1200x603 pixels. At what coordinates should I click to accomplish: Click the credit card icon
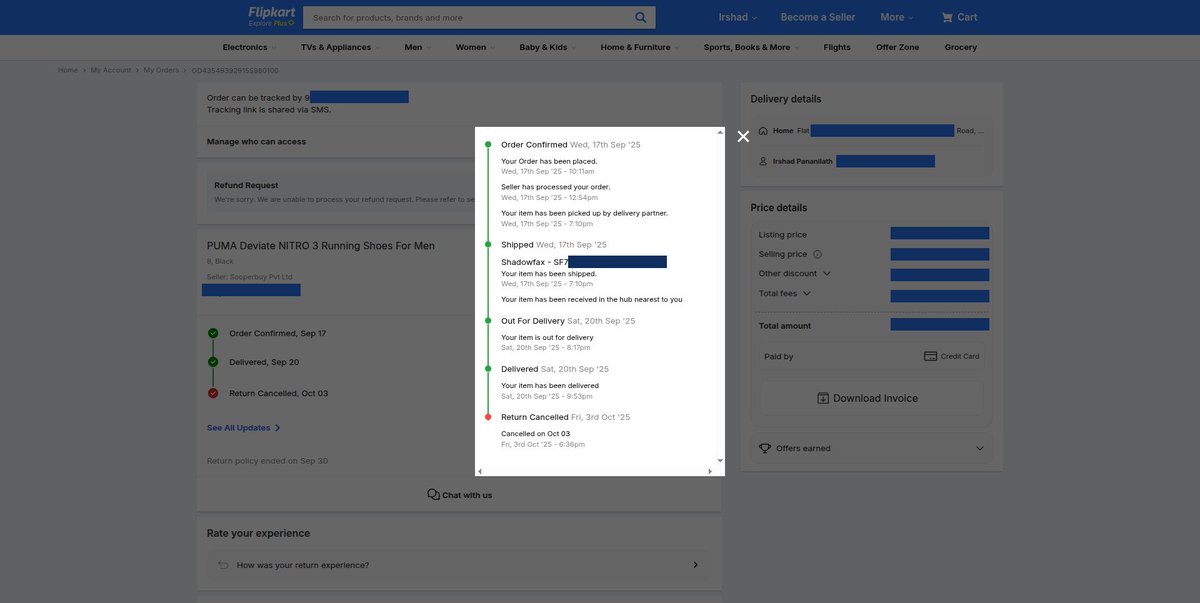tap(930, 356)
